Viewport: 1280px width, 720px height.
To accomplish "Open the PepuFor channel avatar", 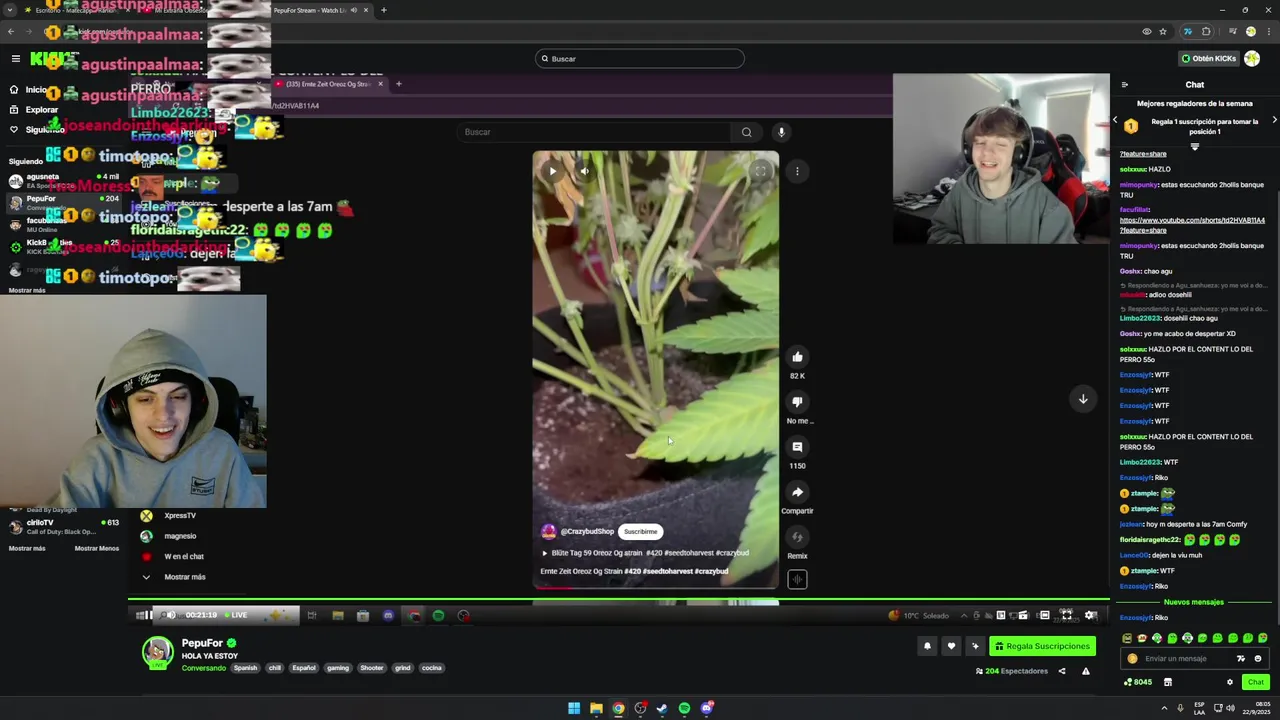I will [157, 652].
